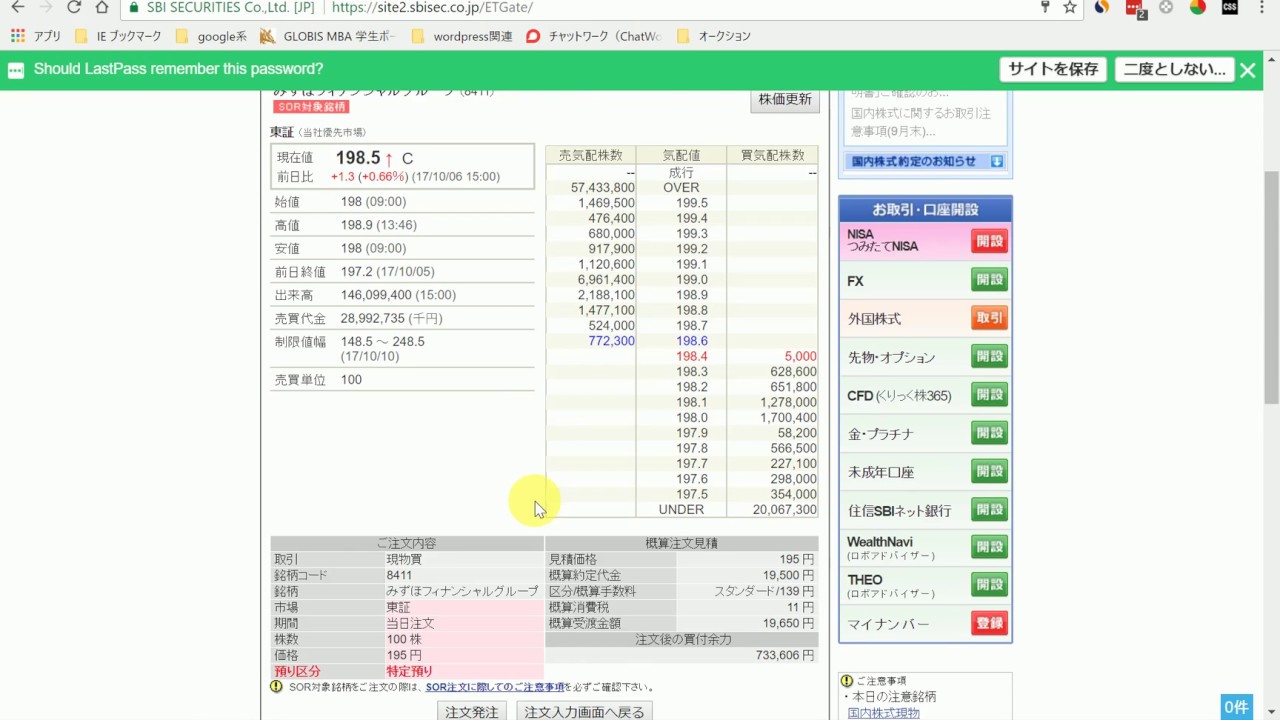This screenshot has height=720, width=1280.
Task: Bookmark this page with star icon
Action: (x=1070, y=7)
